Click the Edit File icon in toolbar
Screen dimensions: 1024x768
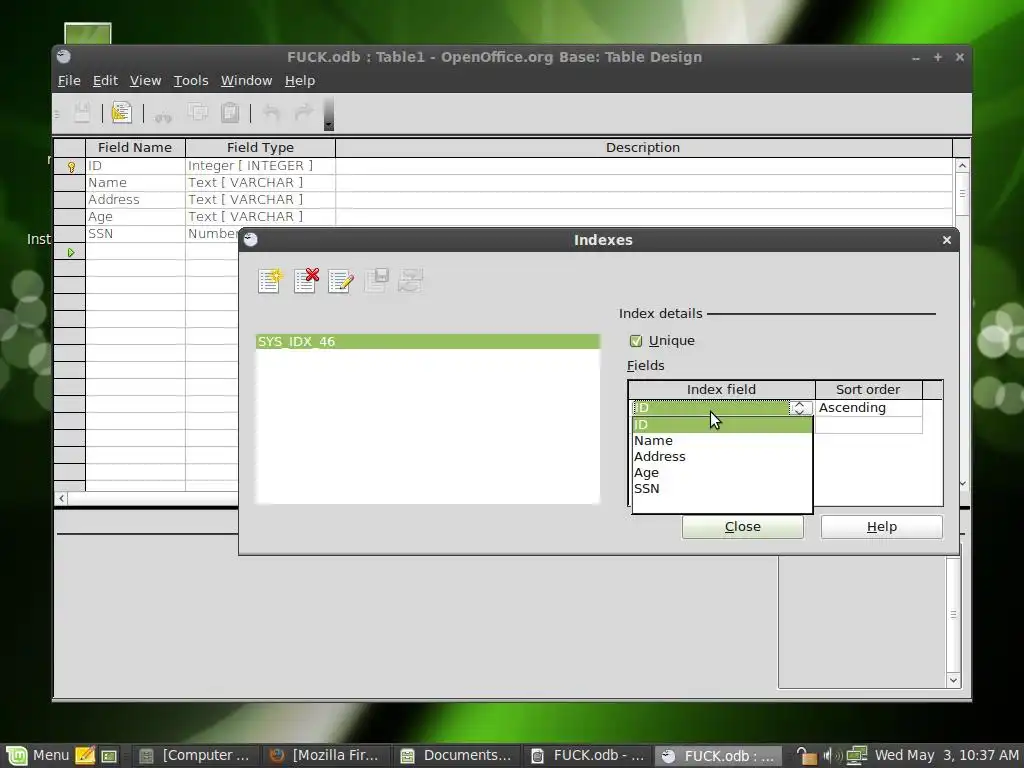pyautogui.click(x=121, y=113)
